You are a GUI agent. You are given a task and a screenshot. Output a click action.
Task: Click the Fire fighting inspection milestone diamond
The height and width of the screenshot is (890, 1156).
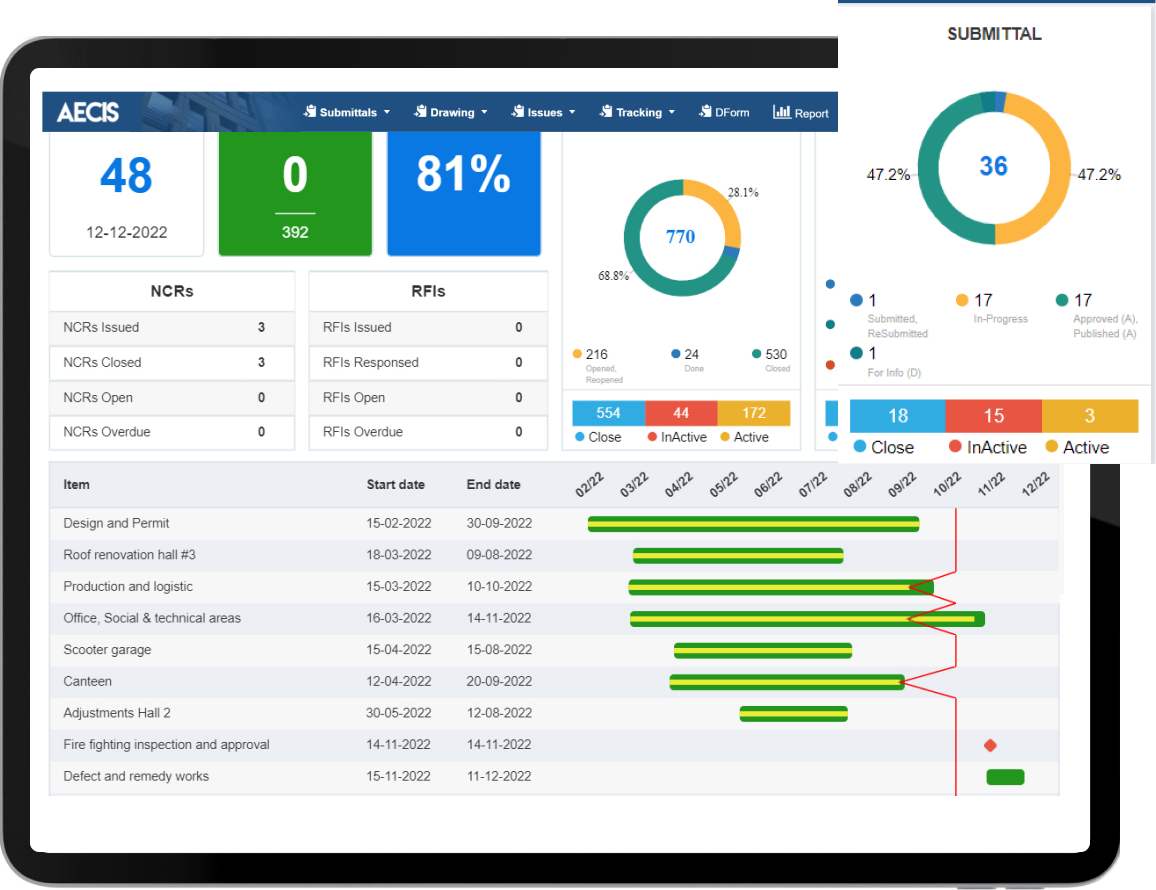point(990,745)
